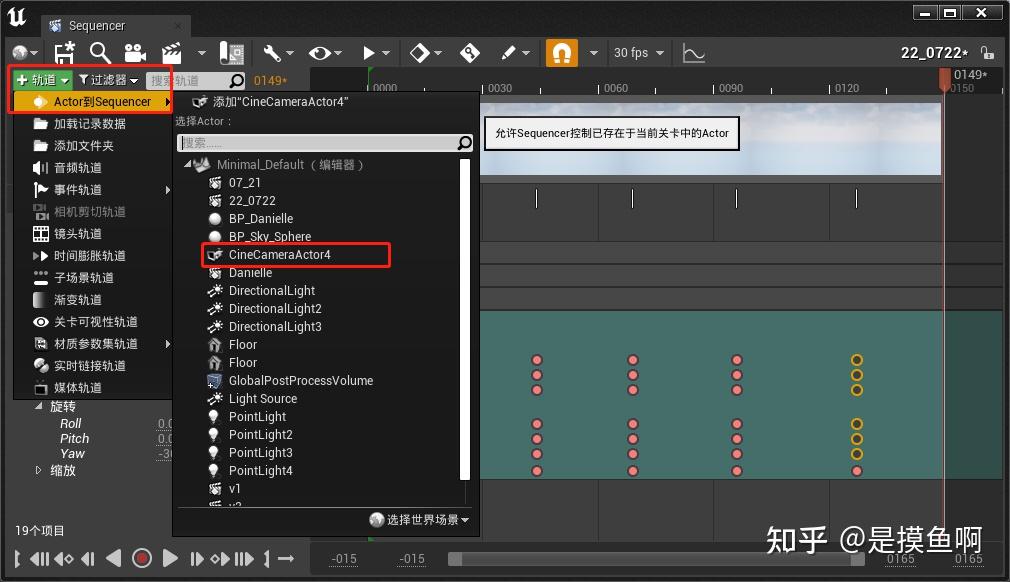Viewport: 1010px width, 582px height.
Task: Click the 选择世界场景 button
Action: coord(418,520)
